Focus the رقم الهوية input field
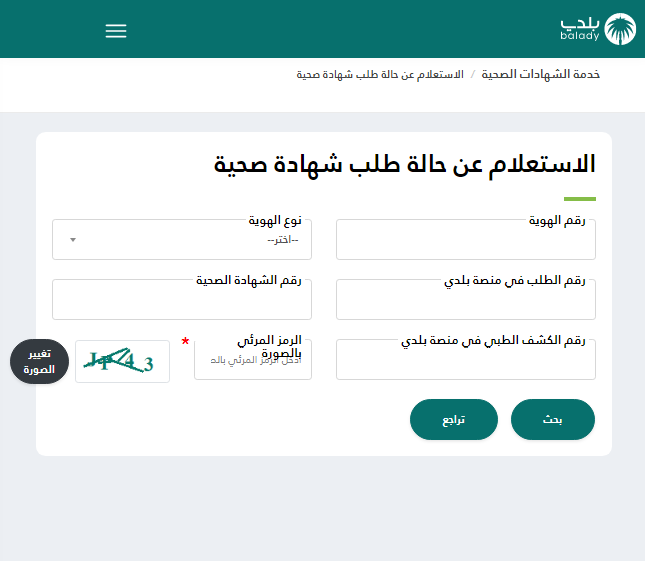The image size is (645, 561). (465, 242)
